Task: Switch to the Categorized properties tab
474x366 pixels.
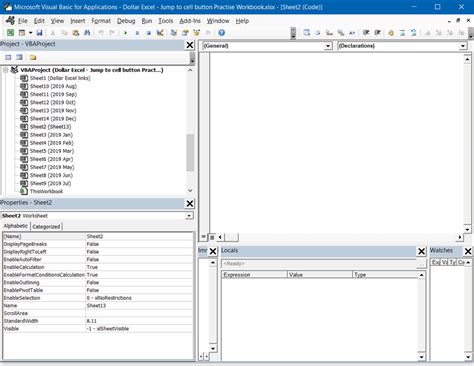Action: coord(46,227)
